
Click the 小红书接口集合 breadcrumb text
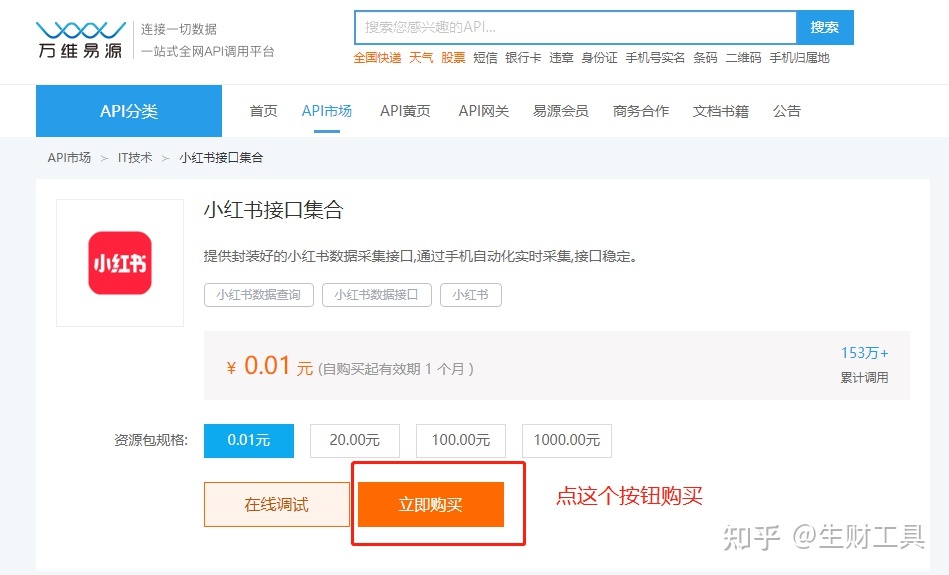pyautogui.click(x=221, y=157)
